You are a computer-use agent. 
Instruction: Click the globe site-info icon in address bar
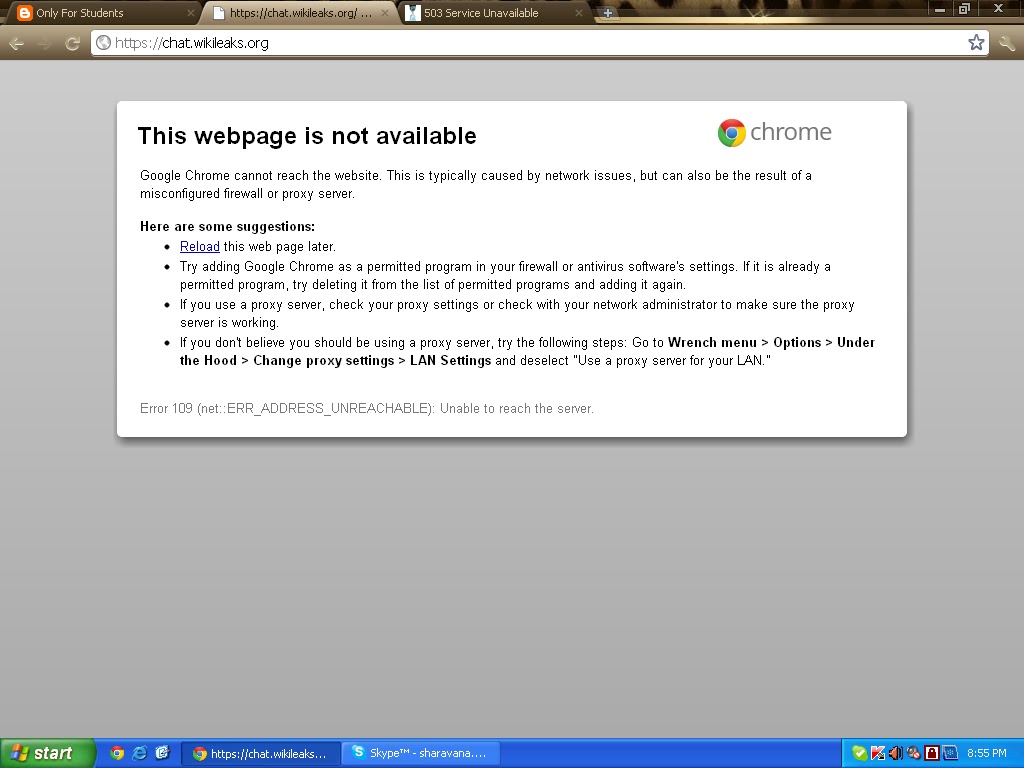click(103, 43)
